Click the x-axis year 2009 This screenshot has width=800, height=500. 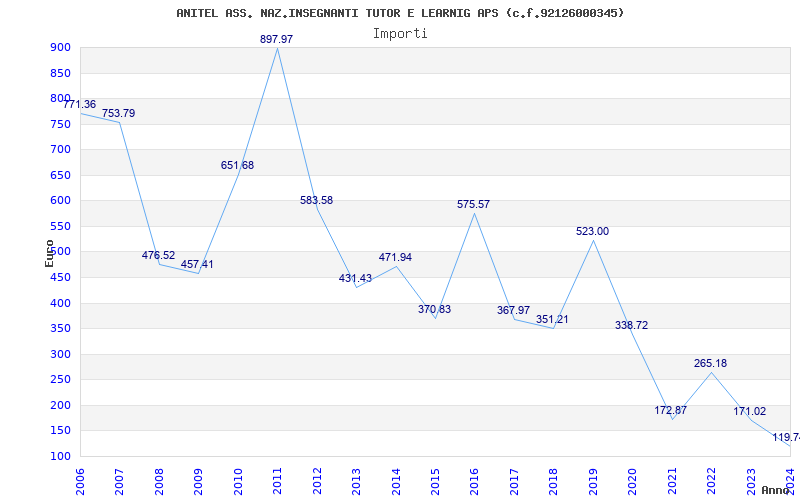click(x=198, y=482)
